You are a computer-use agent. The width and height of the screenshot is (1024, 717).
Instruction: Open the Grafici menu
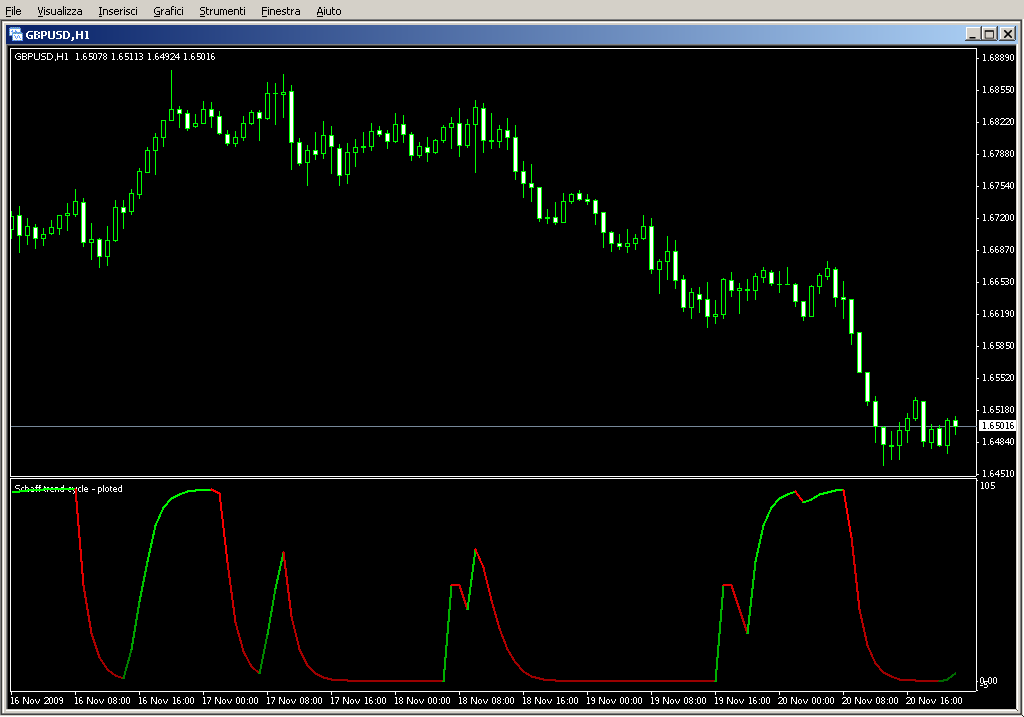coord(168,11)
